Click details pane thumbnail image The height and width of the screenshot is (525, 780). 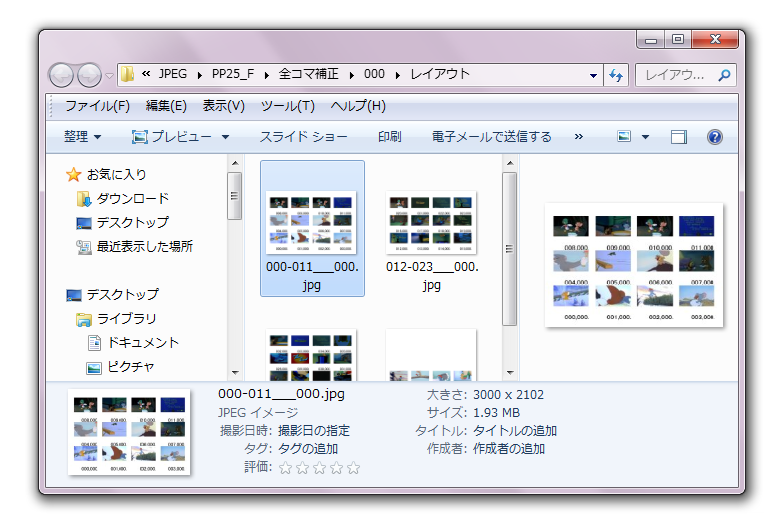(129, 431)
